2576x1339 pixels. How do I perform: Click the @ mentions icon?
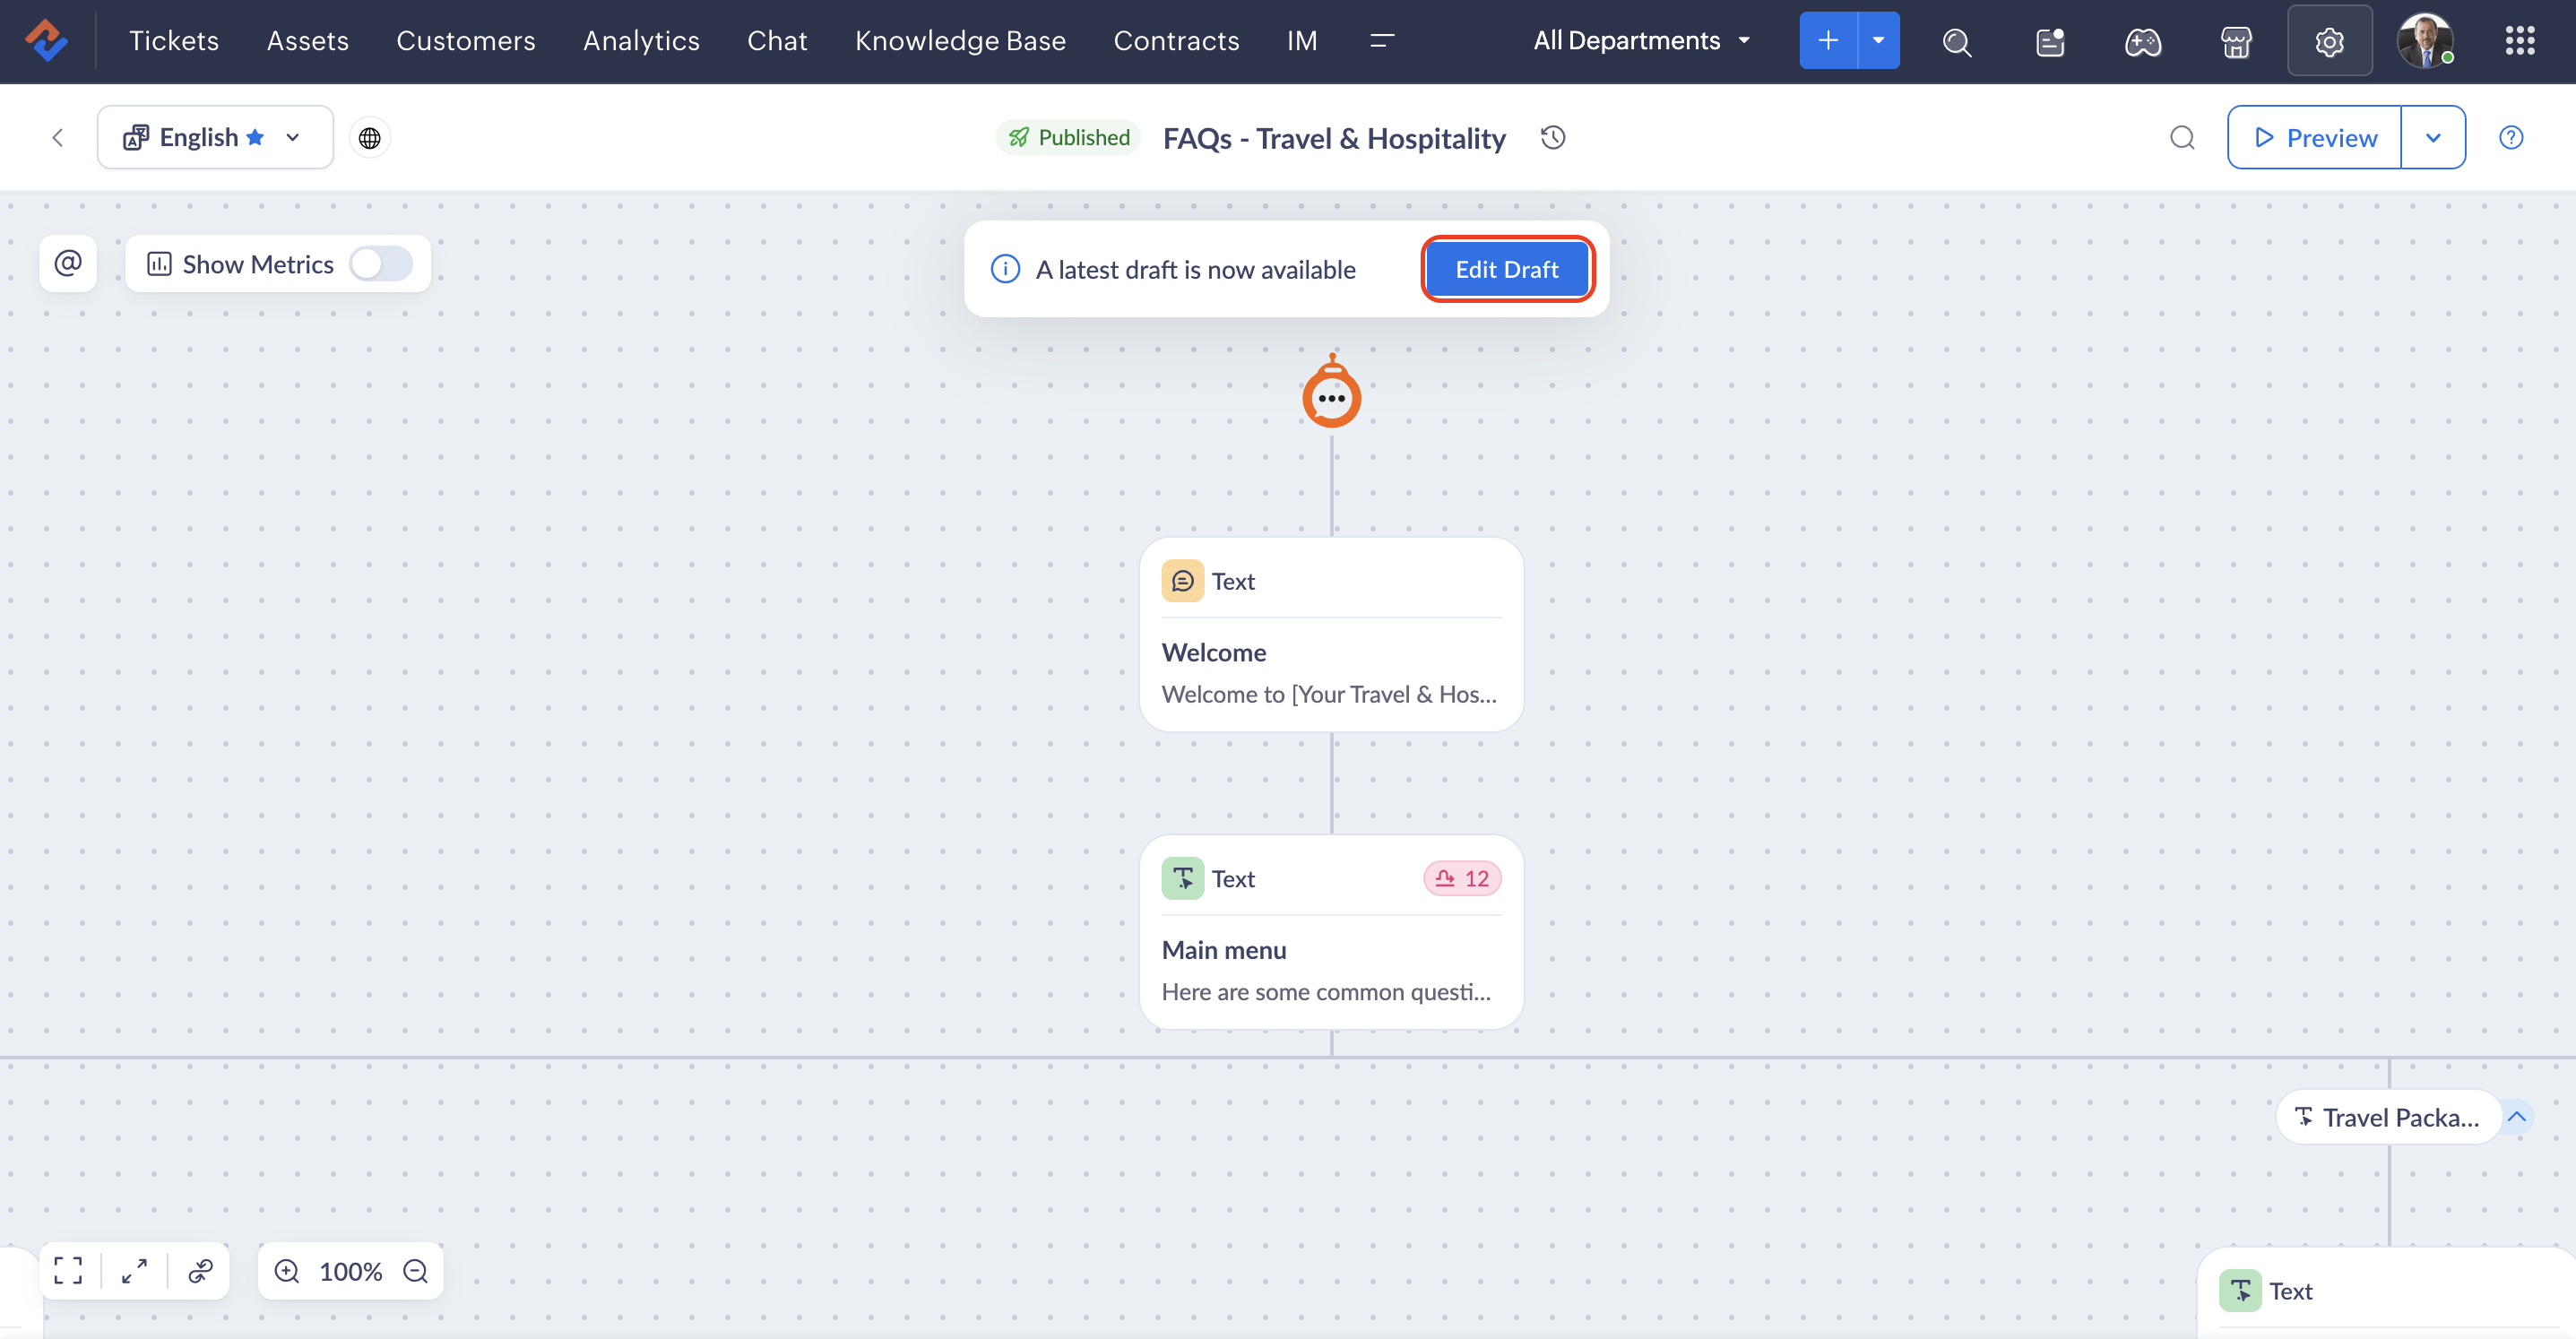coord(68,263)
